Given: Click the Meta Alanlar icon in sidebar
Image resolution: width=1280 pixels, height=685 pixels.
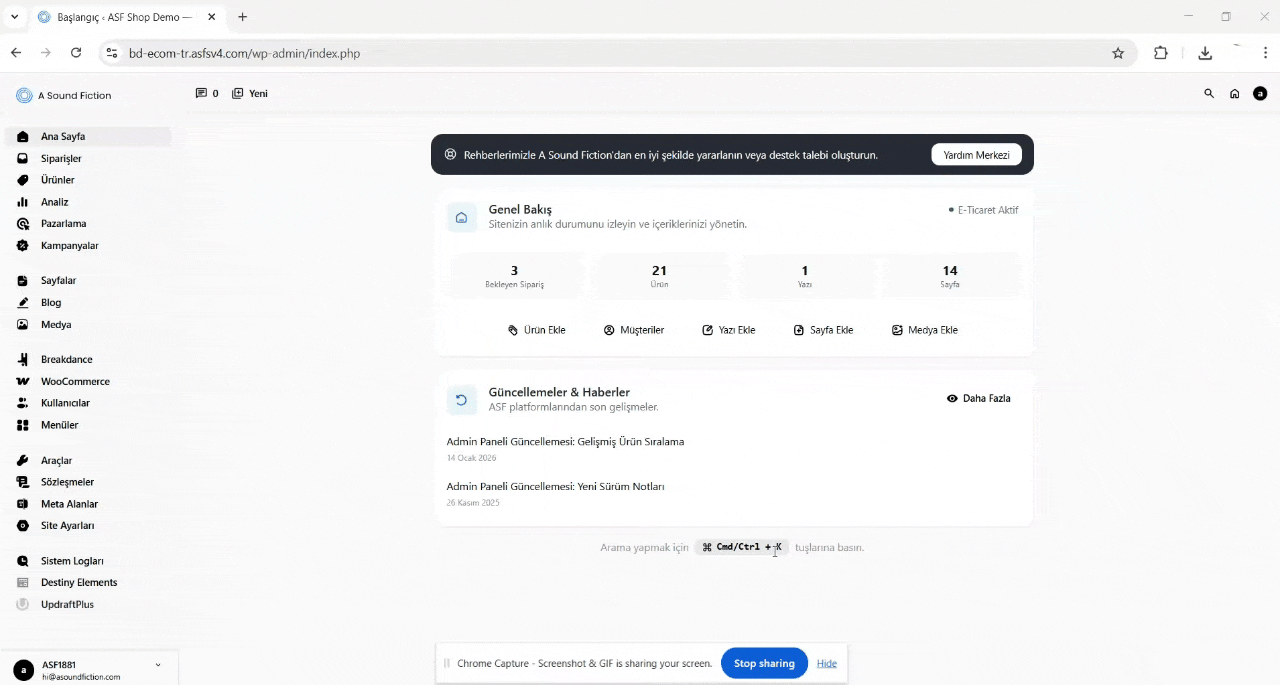Looking at the screenshot, I should pos(22,504).
